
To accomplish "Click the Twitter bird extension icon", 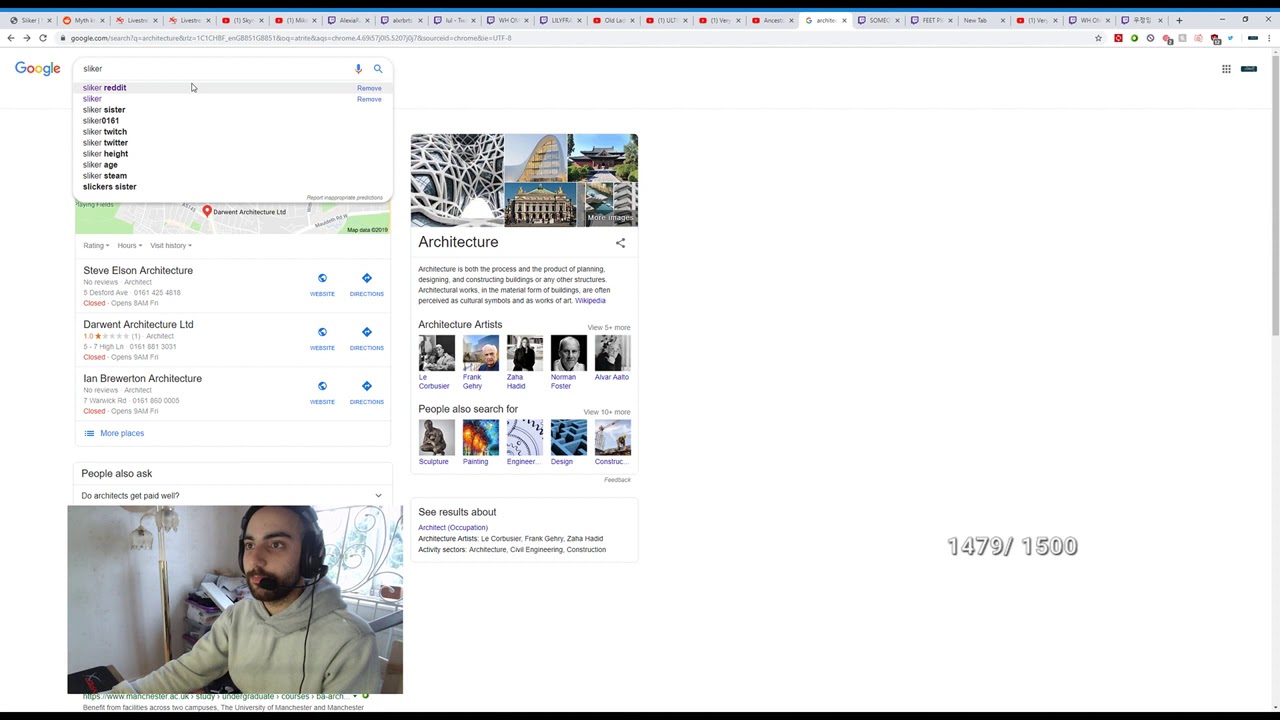I will click(1230, 38).
